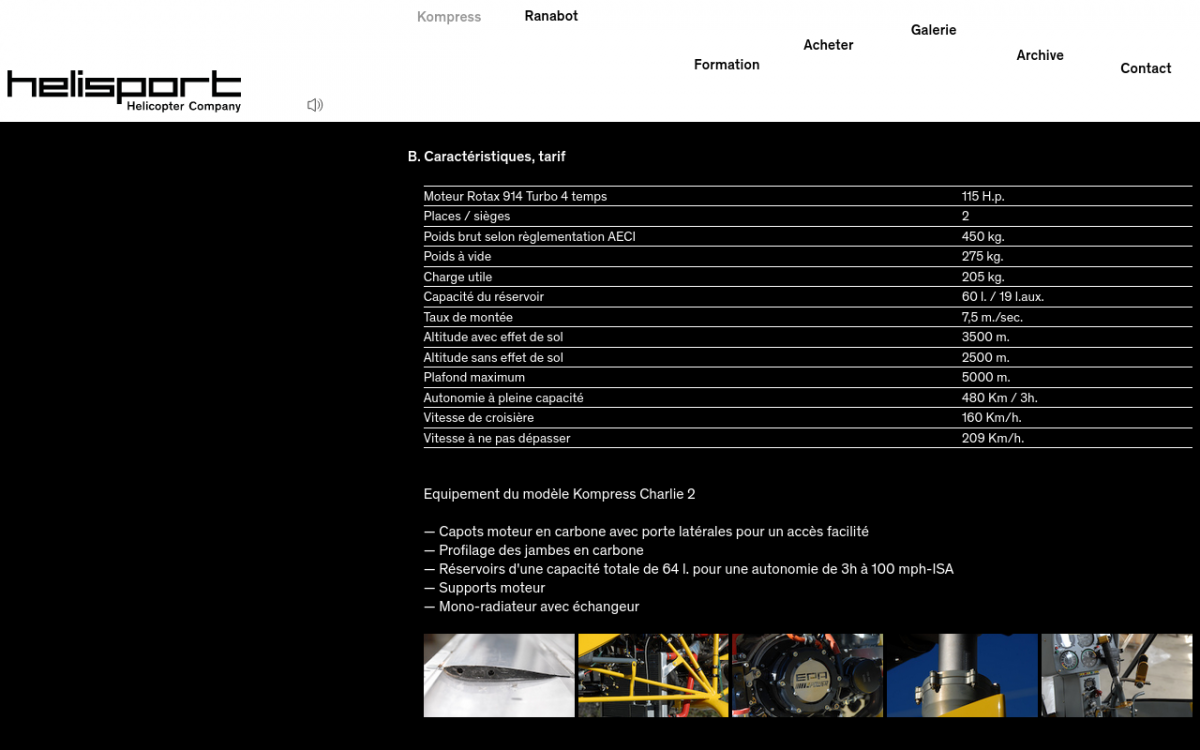
Task: Open the rotor blade profile thumbnail
Action: click(x=499, y=675)
